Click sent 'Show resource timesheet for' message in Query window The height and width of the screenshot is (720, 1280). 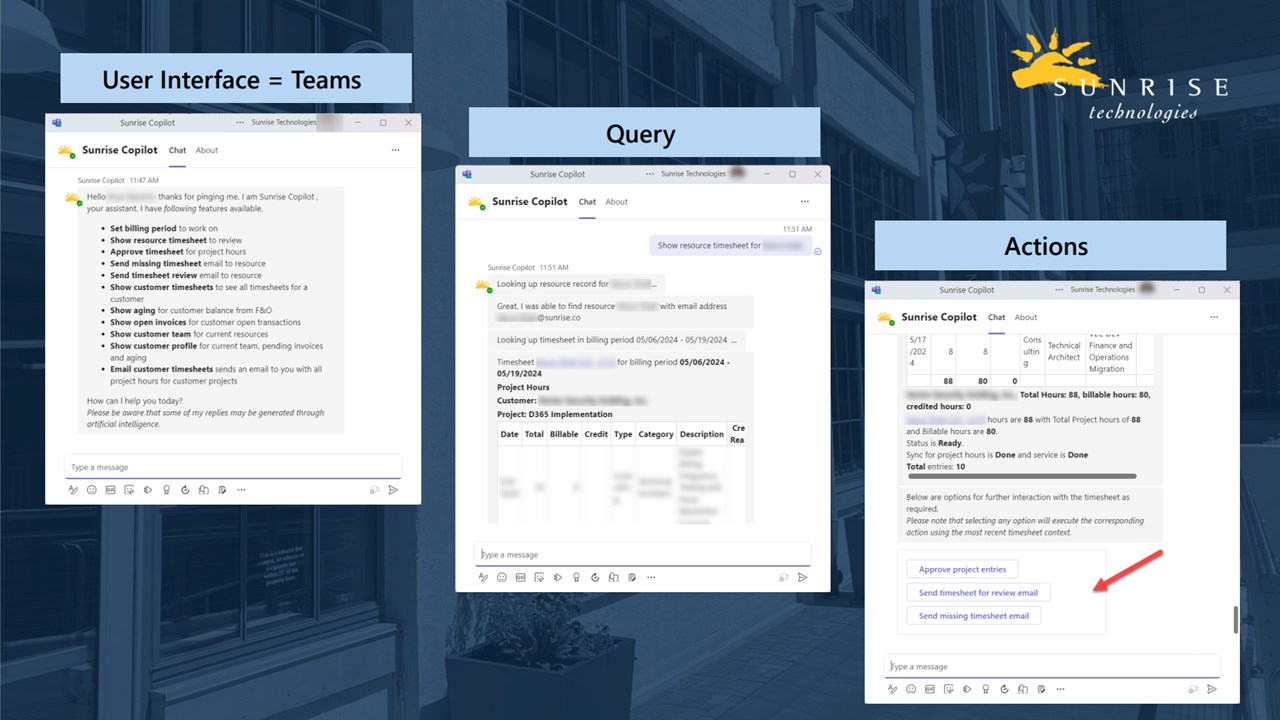point(730,245)
